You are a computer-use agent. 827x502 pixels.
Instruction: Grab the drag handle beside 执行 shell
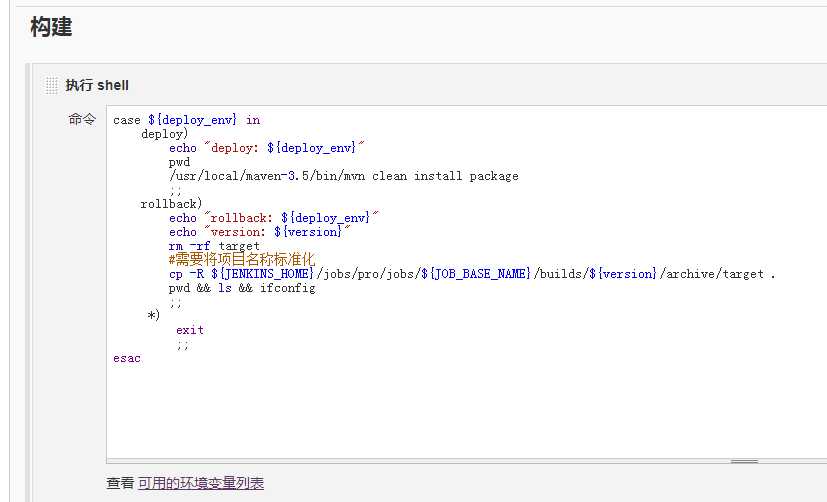(x=51, y=85)
